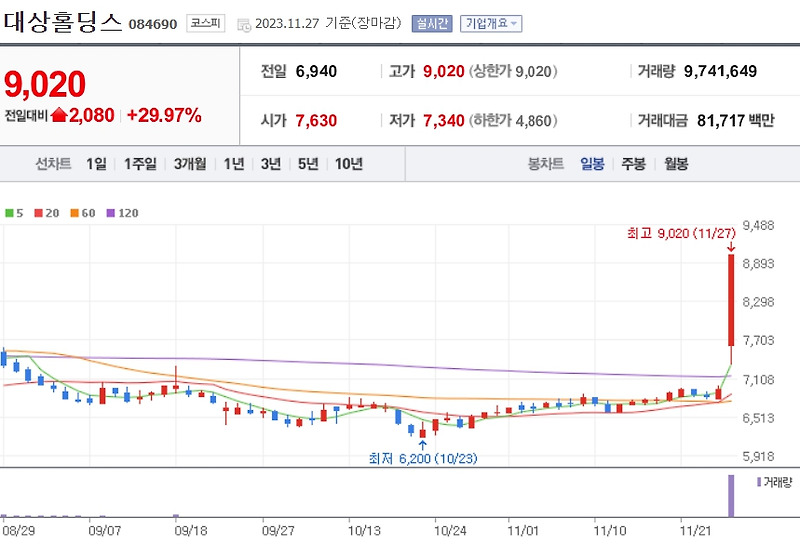Click the red 20-day moving average swatch
Screen dimensions: 800x556
point(38,213)
